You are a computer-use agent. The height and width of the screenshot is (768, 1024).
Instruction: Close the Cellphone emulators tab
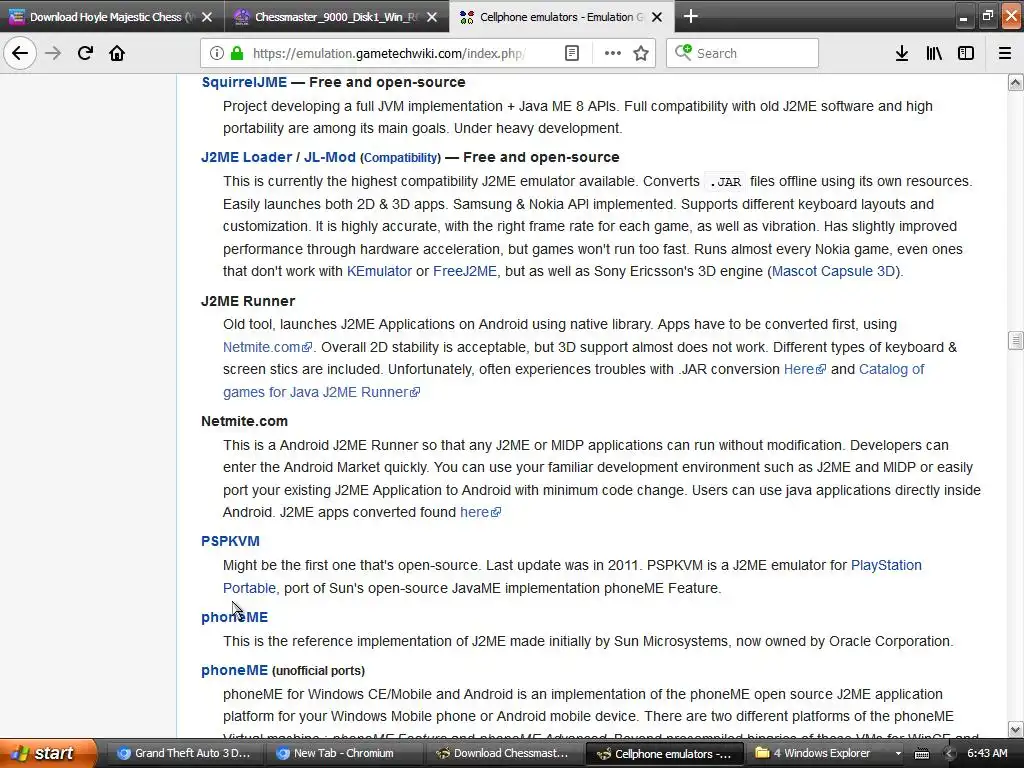click(657, 17)
